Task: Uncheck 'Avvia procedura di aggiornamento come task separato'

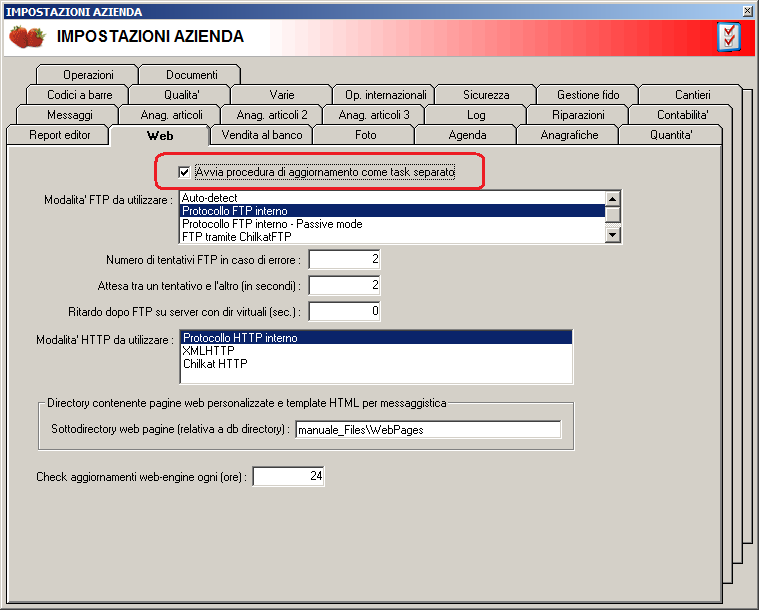Action: click(184, 172)
